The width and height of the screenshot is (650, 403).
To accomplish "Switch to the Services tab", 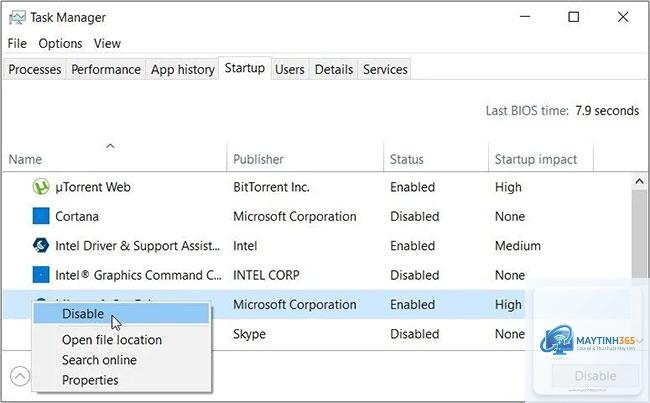I will tap(385, 70).
